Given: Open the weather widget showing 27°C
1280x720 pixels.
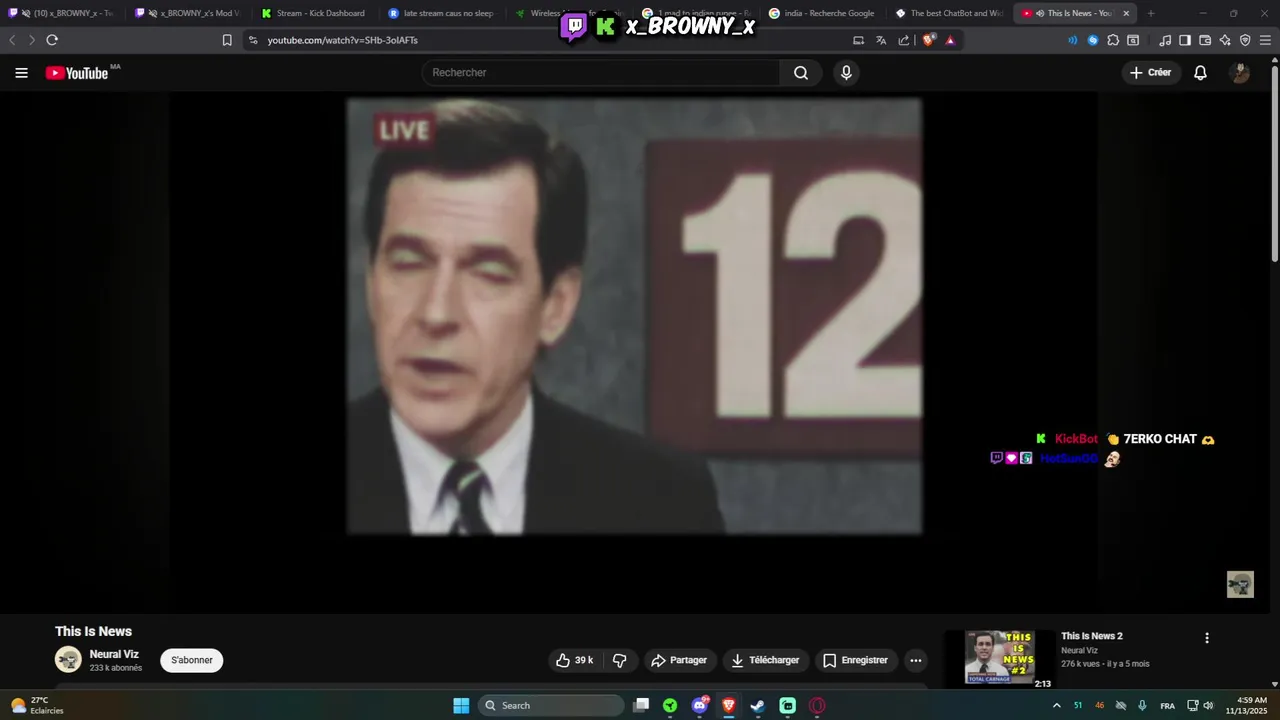Looking at the screenshot, I should [x=36, y=705].
